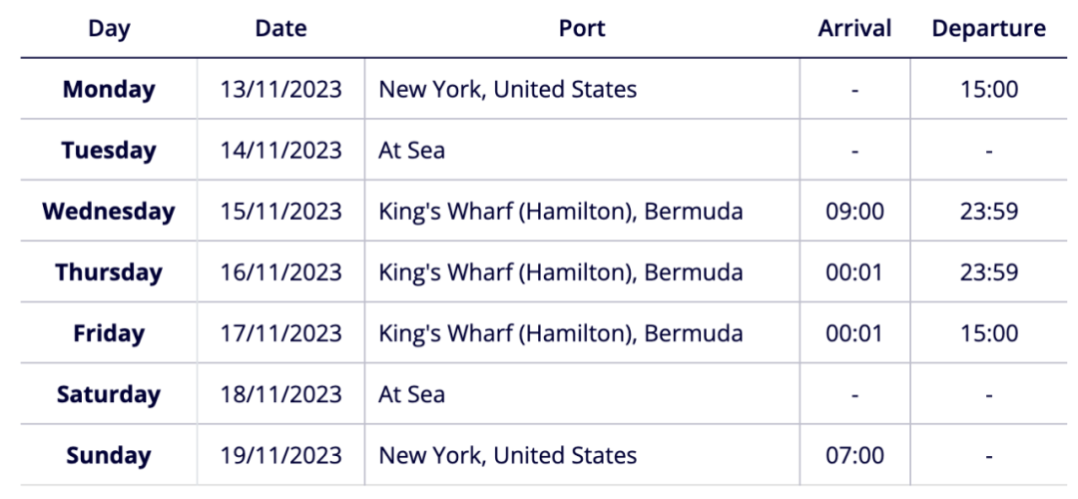Select the Tuesday row label
Image resolution: width=1078 pixels, height=499 pixels.
109,151
